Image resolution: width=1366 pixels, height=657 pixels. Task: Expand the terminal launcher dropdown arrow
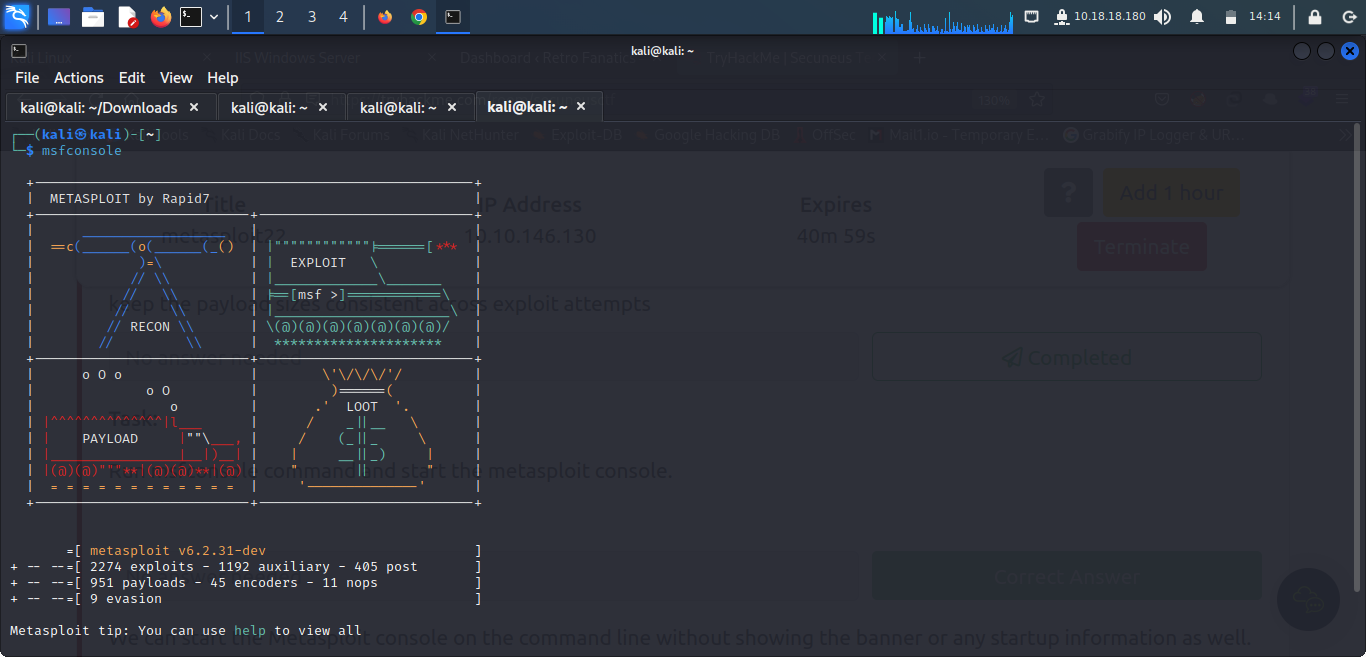point(213,17)
